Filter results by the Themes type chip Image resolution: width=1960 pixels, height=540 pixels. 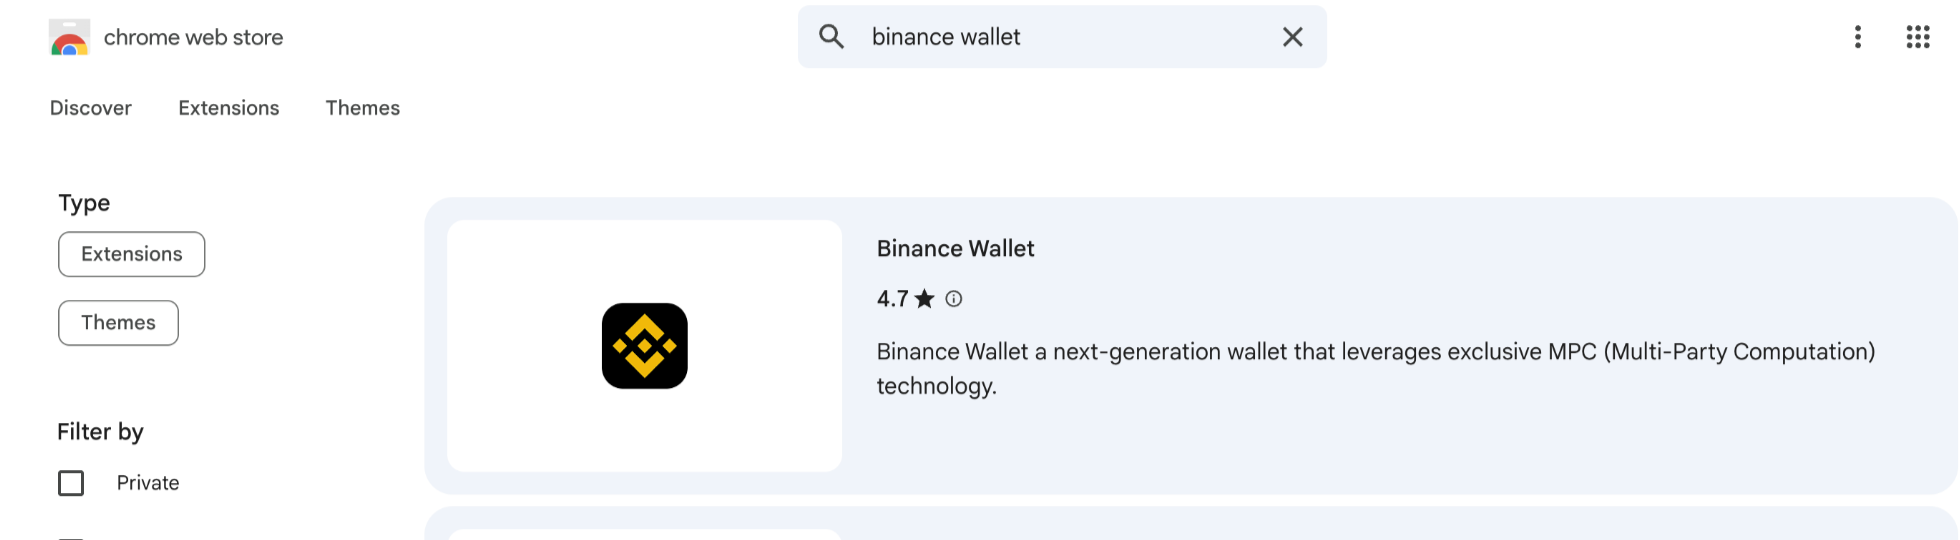click(x=118, y=323)
